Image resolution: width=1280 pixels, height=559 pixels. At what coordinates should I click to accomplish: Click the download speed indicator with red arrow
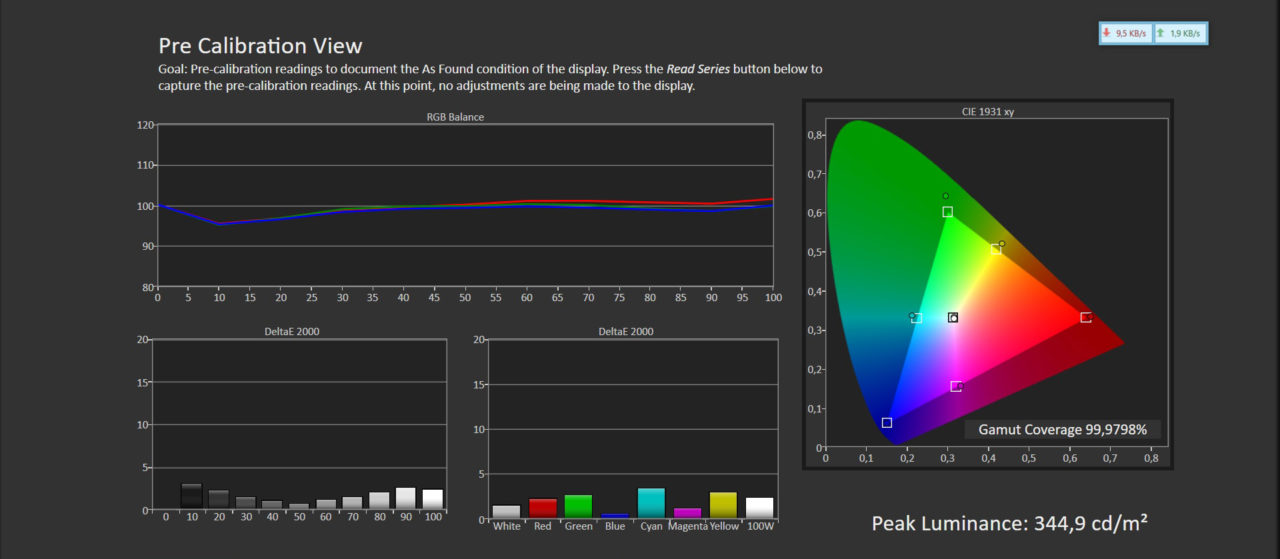[1126, 33]
